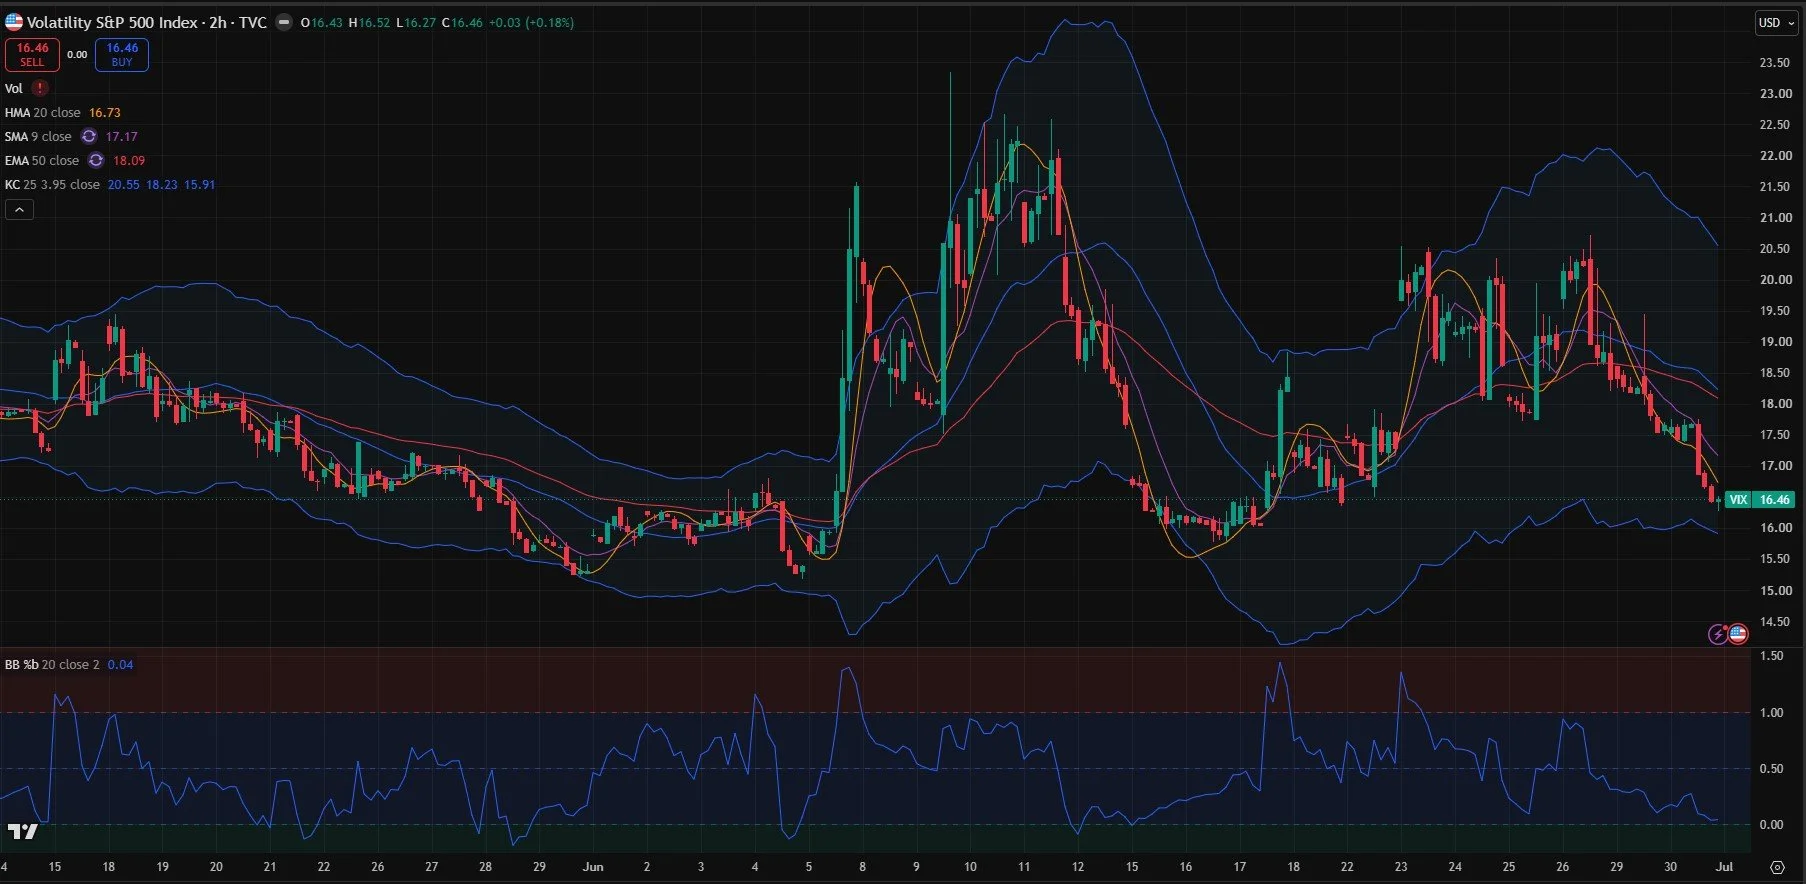
Task: Open the USD currency dropdown
Action: pos(1776,23)
